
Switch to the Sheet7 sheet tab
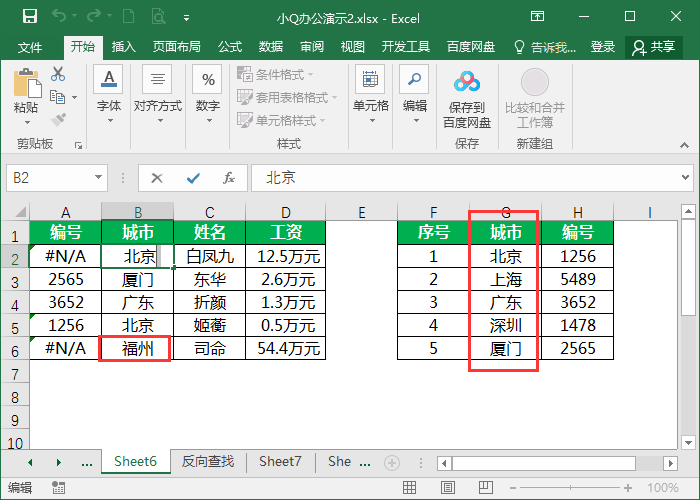(x=280, y=461)
